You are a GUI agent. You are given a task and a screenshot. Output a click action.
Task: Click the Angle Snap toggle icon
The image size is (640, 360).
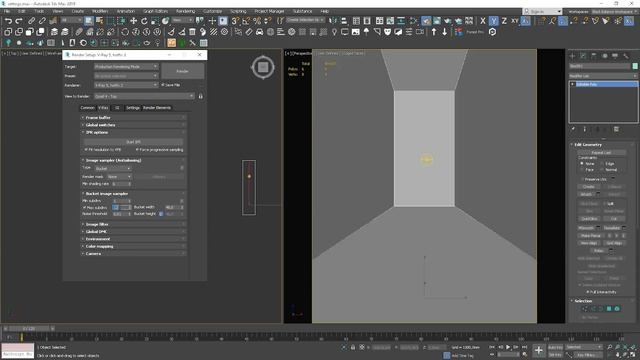[x=246, y=21]
